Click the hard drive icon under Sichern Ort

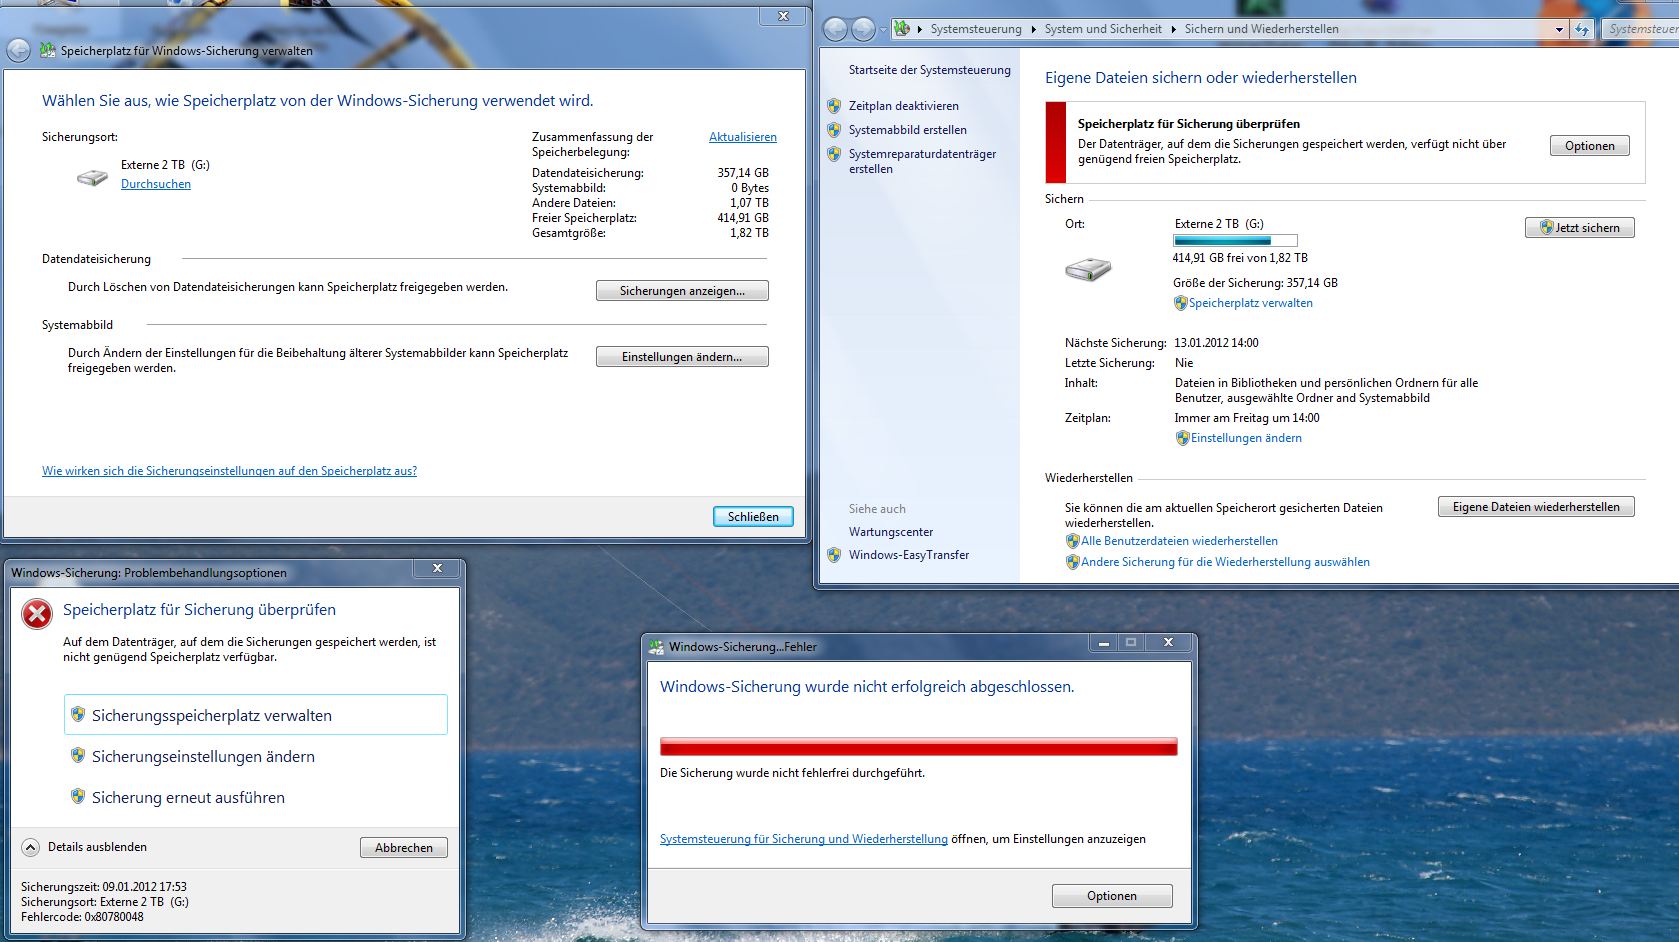pos(1088,269)
